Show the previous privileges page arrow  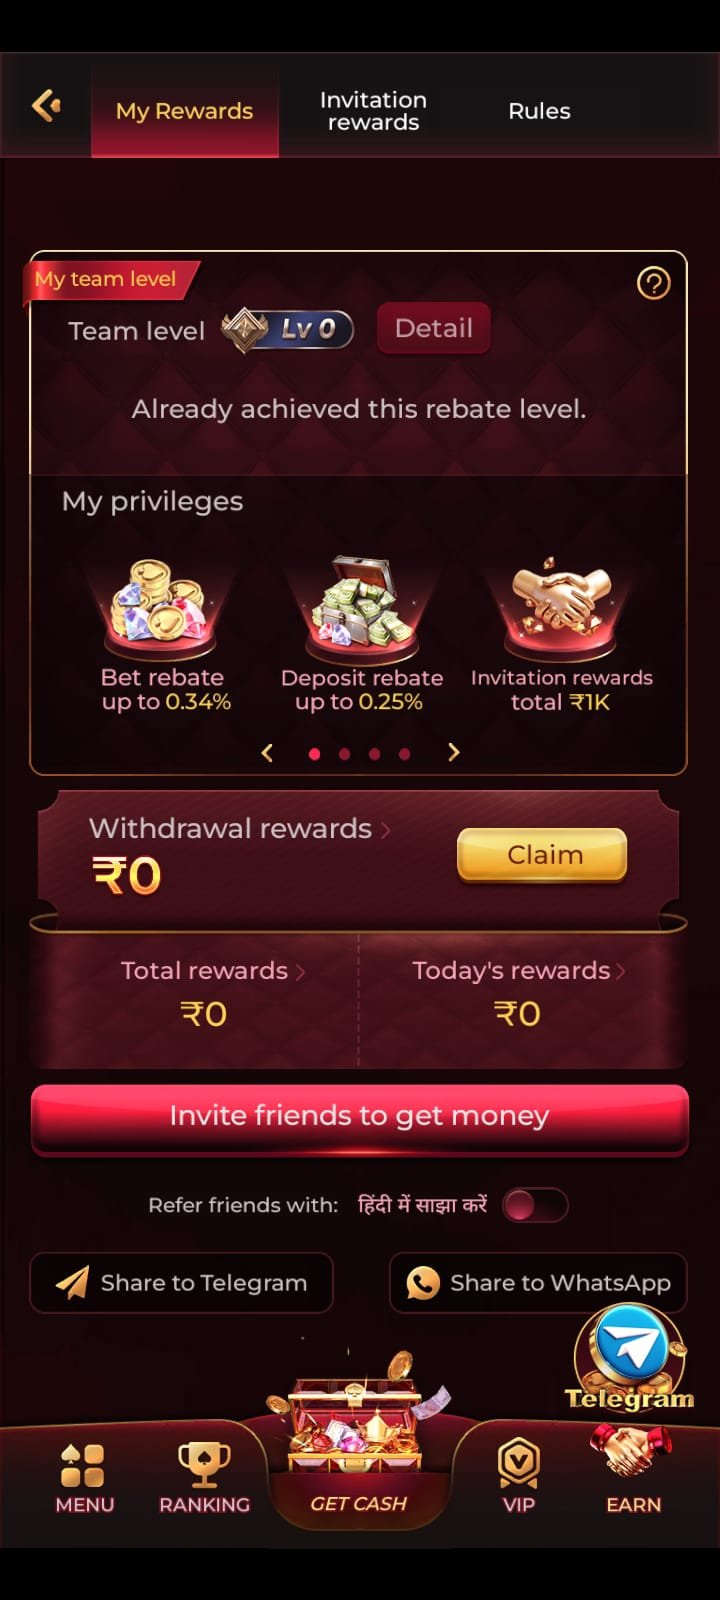pyautogui.click(x=267, y=752)
